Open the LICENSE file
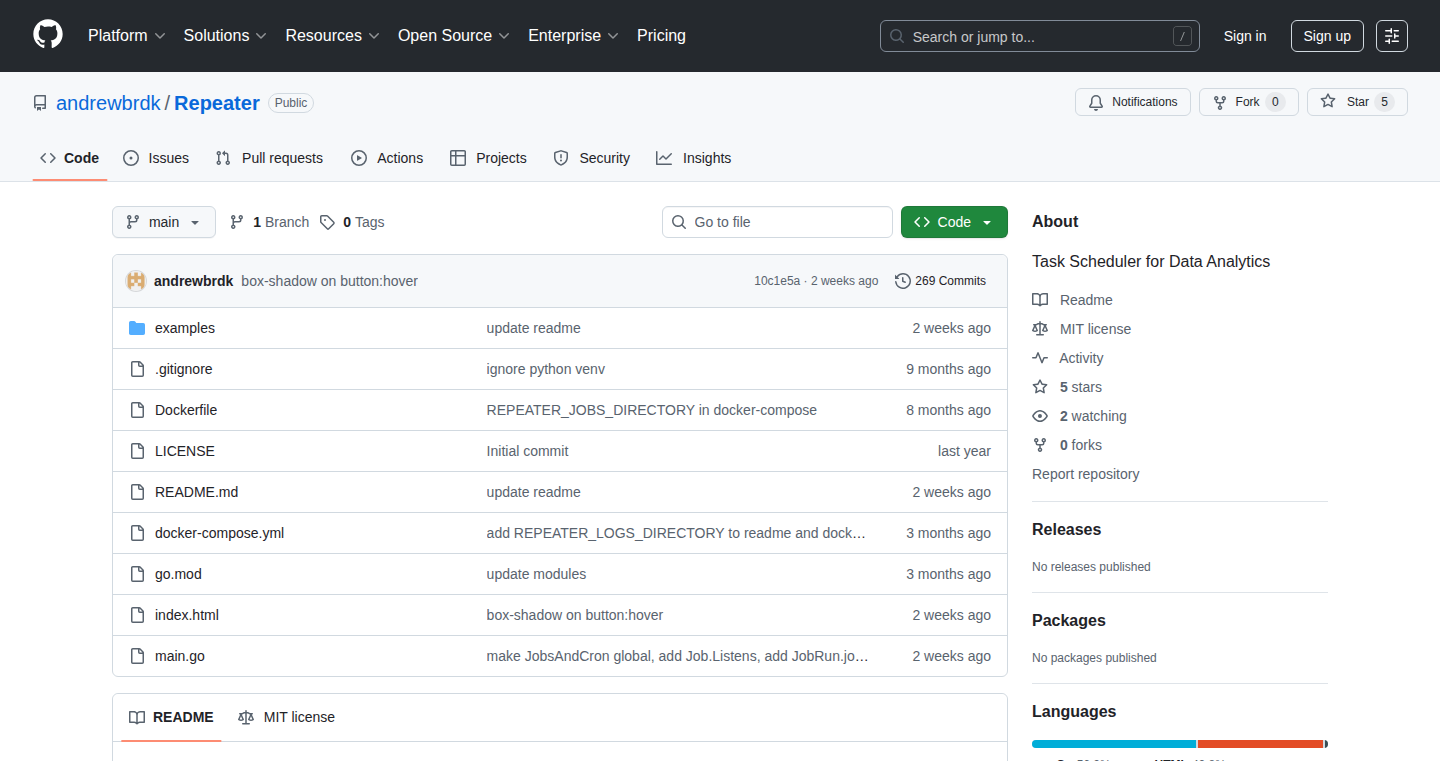The width and height of the screenshot is (1440, 761). pyautogui.click(x=185, y=451)
